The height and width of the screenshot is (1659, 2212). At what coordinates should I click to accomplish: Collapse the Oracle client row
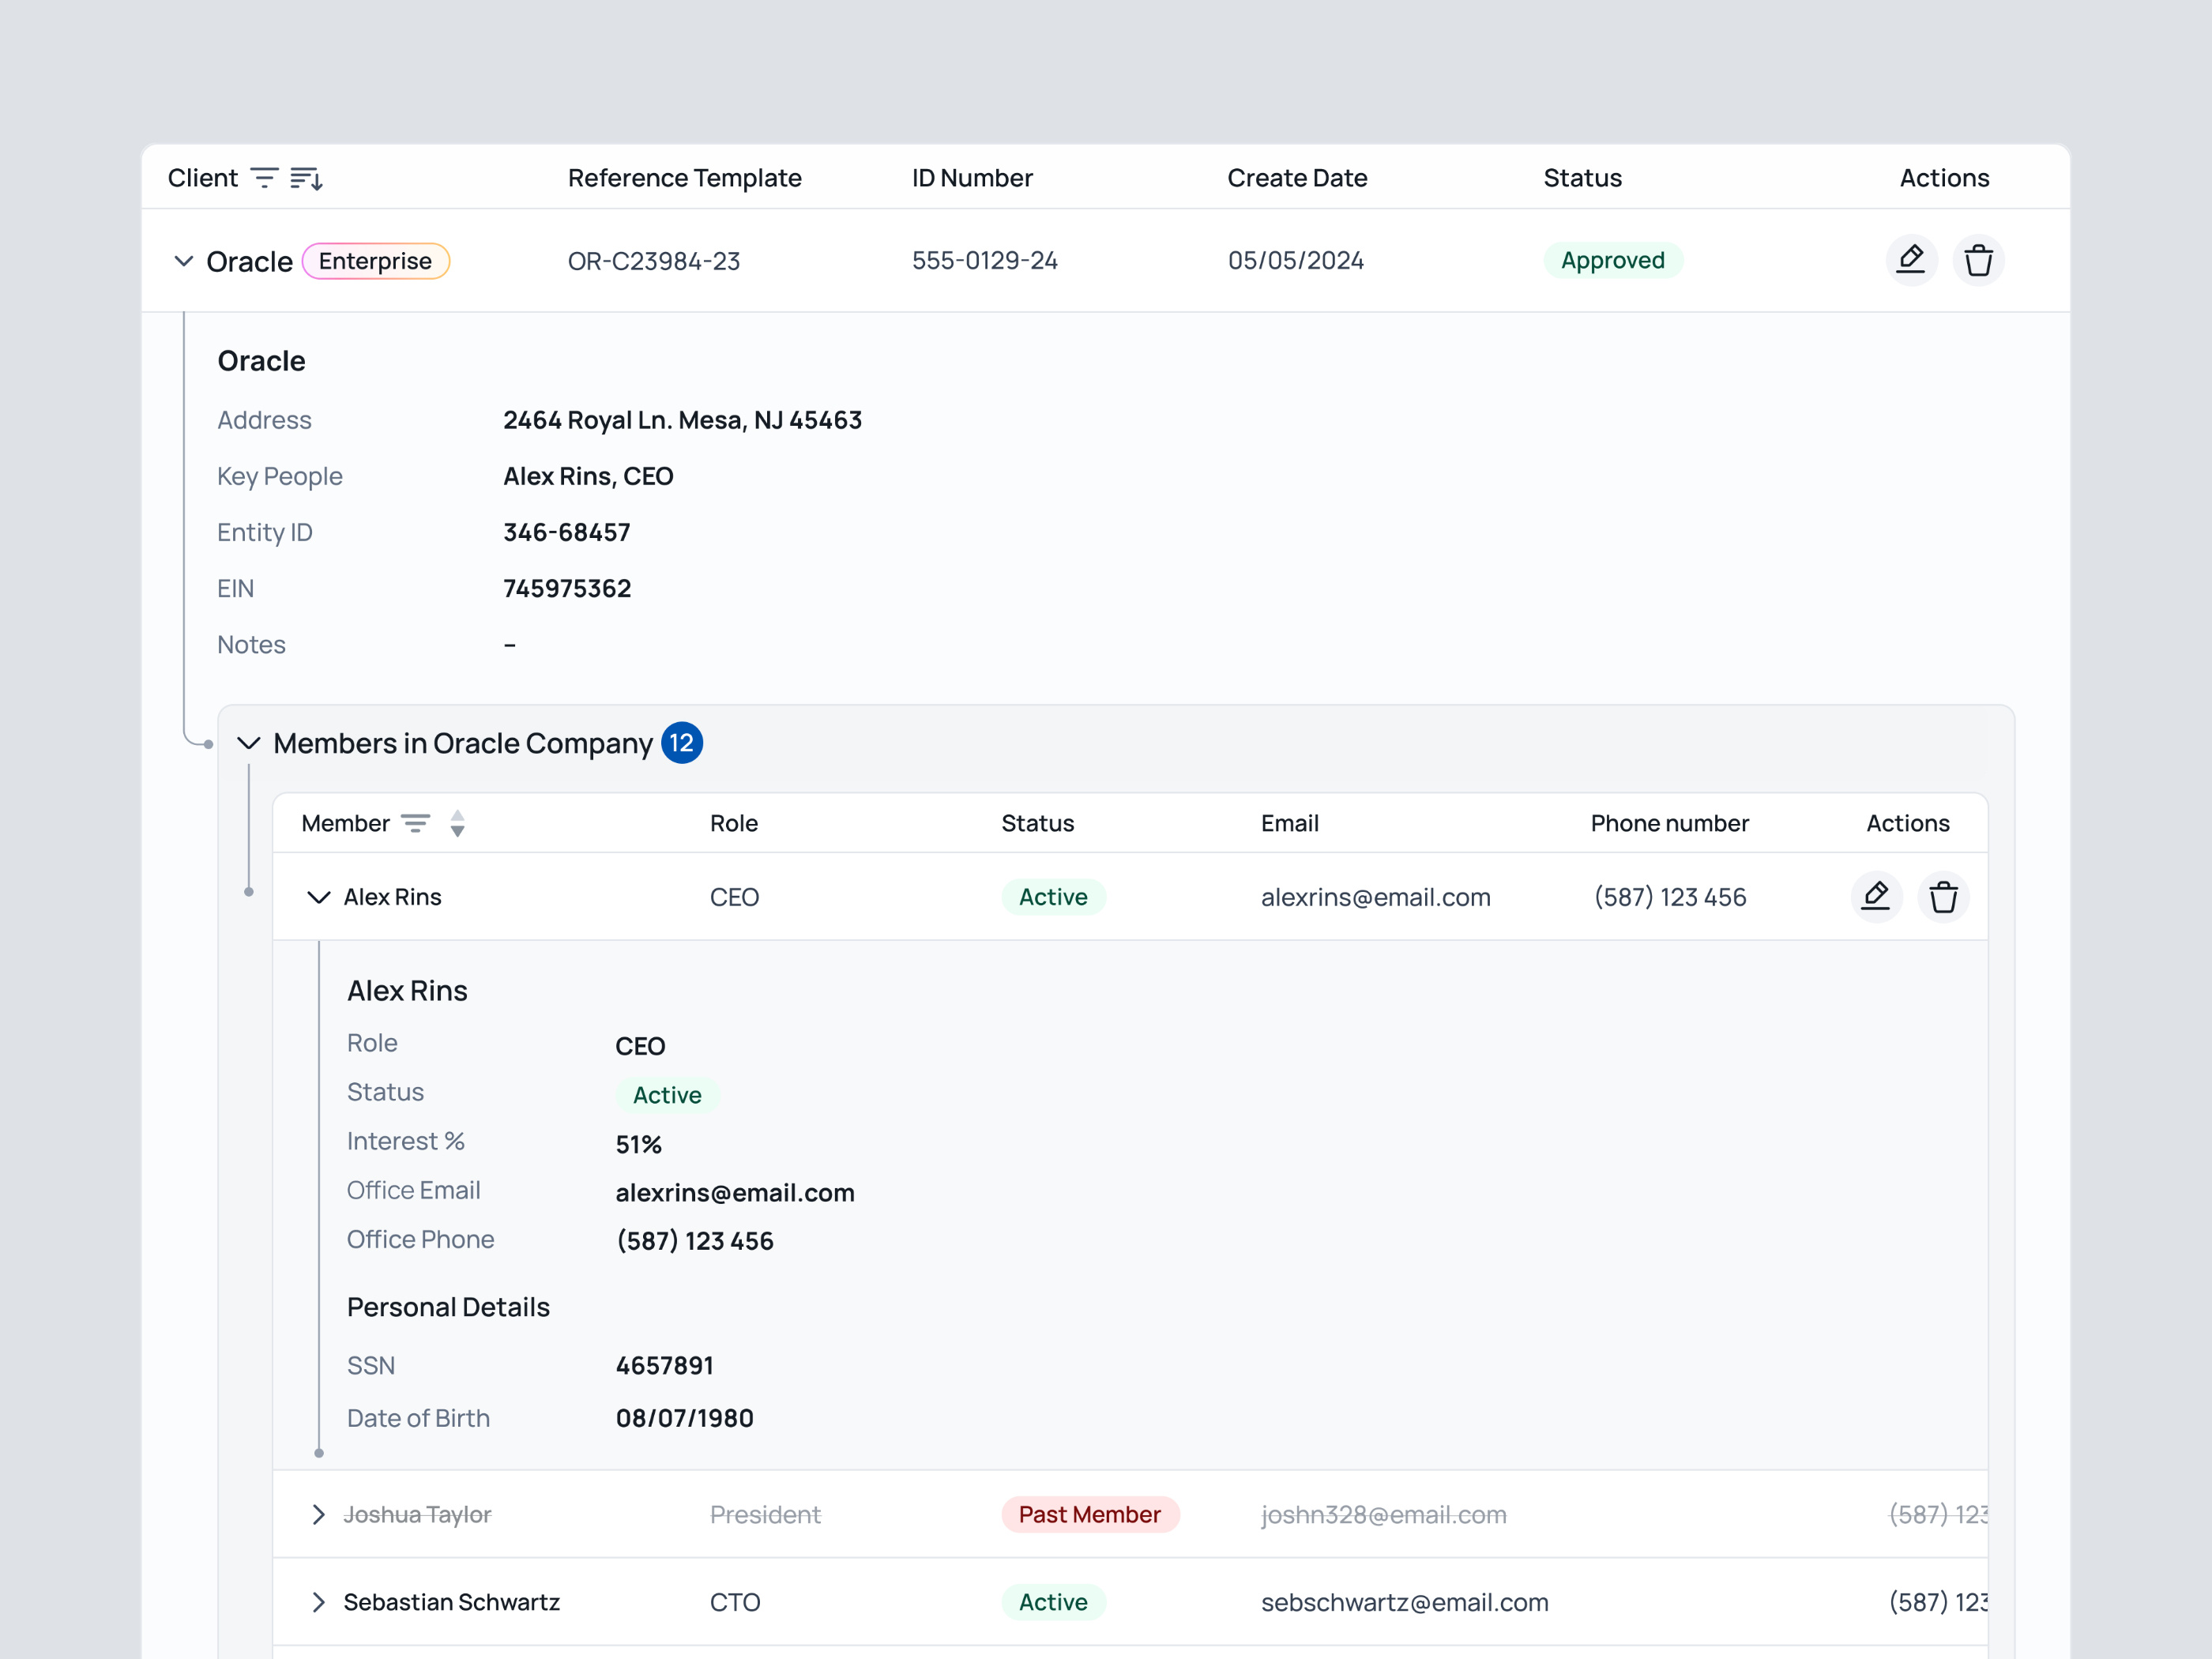pyautogui.click(x=183, y=260)
